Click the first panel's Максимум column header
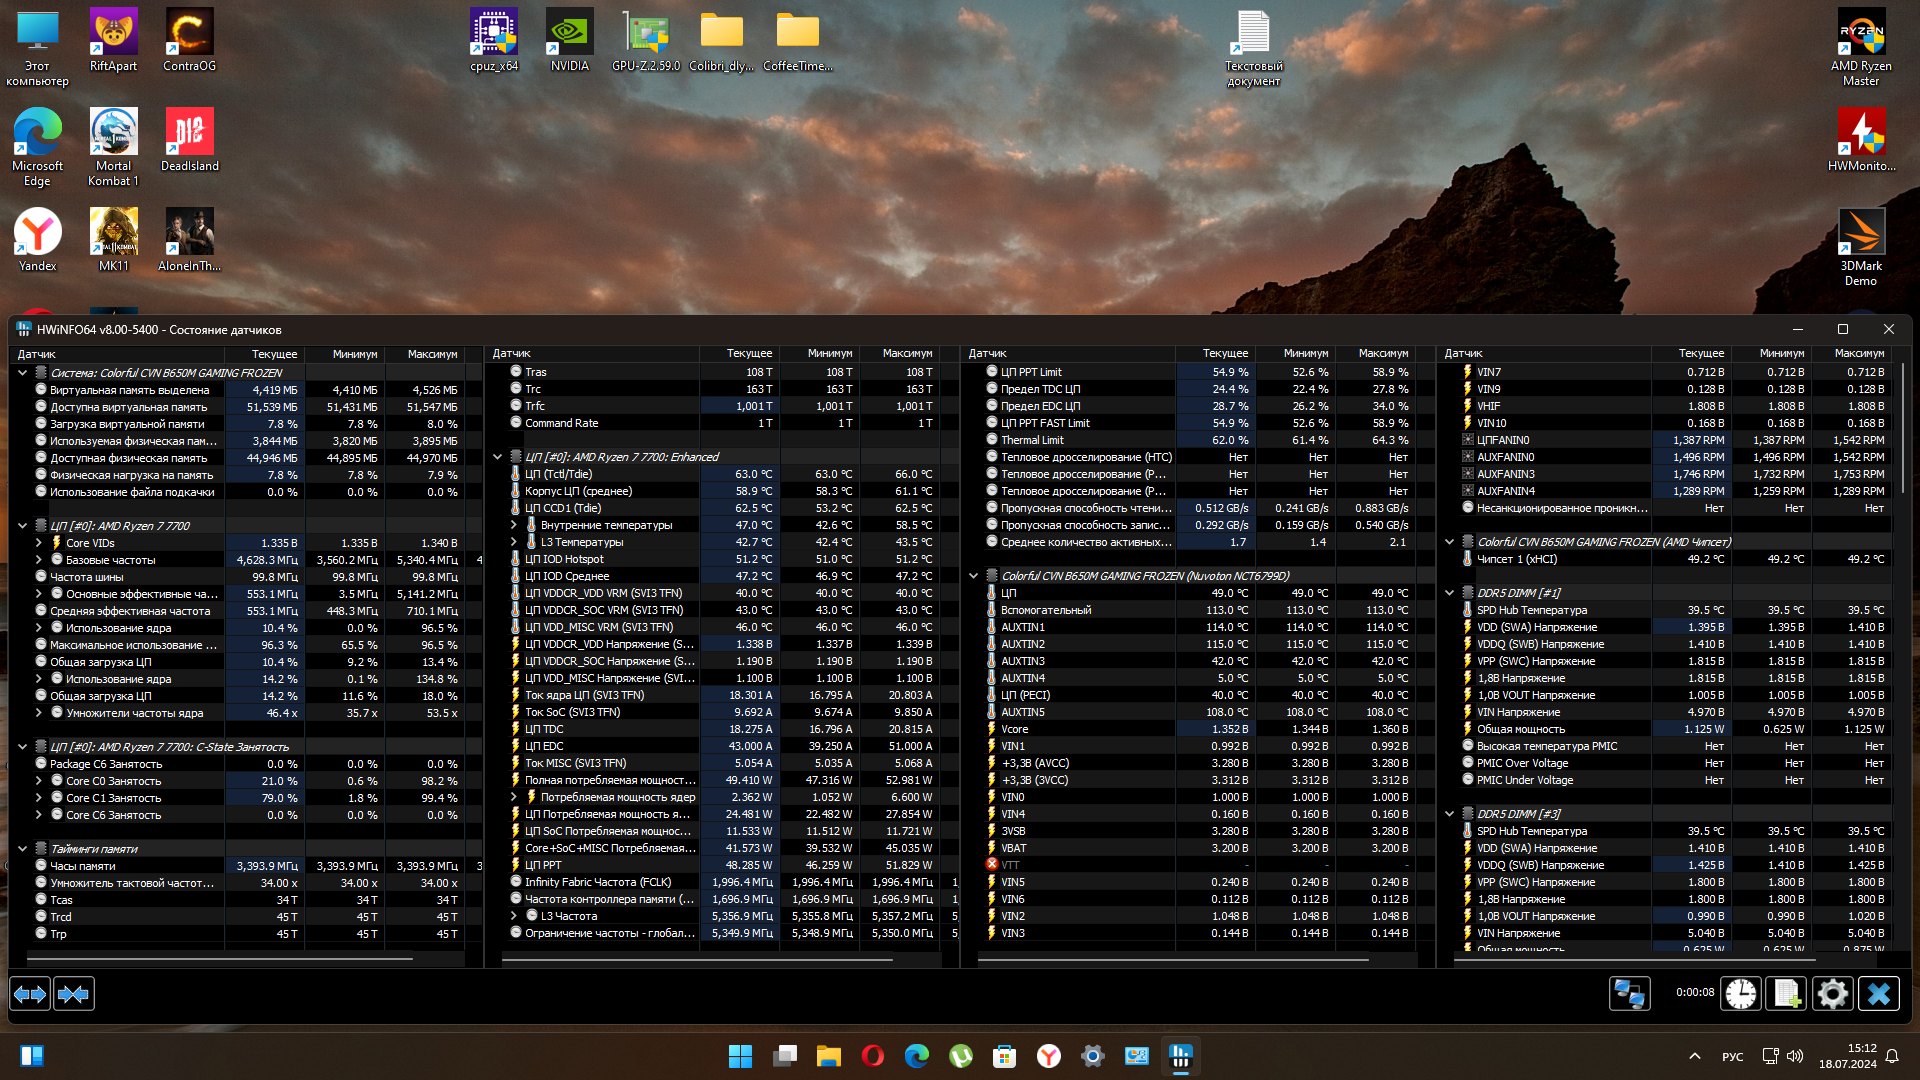Screen dimensions: 1920x1080 (432, 354)
